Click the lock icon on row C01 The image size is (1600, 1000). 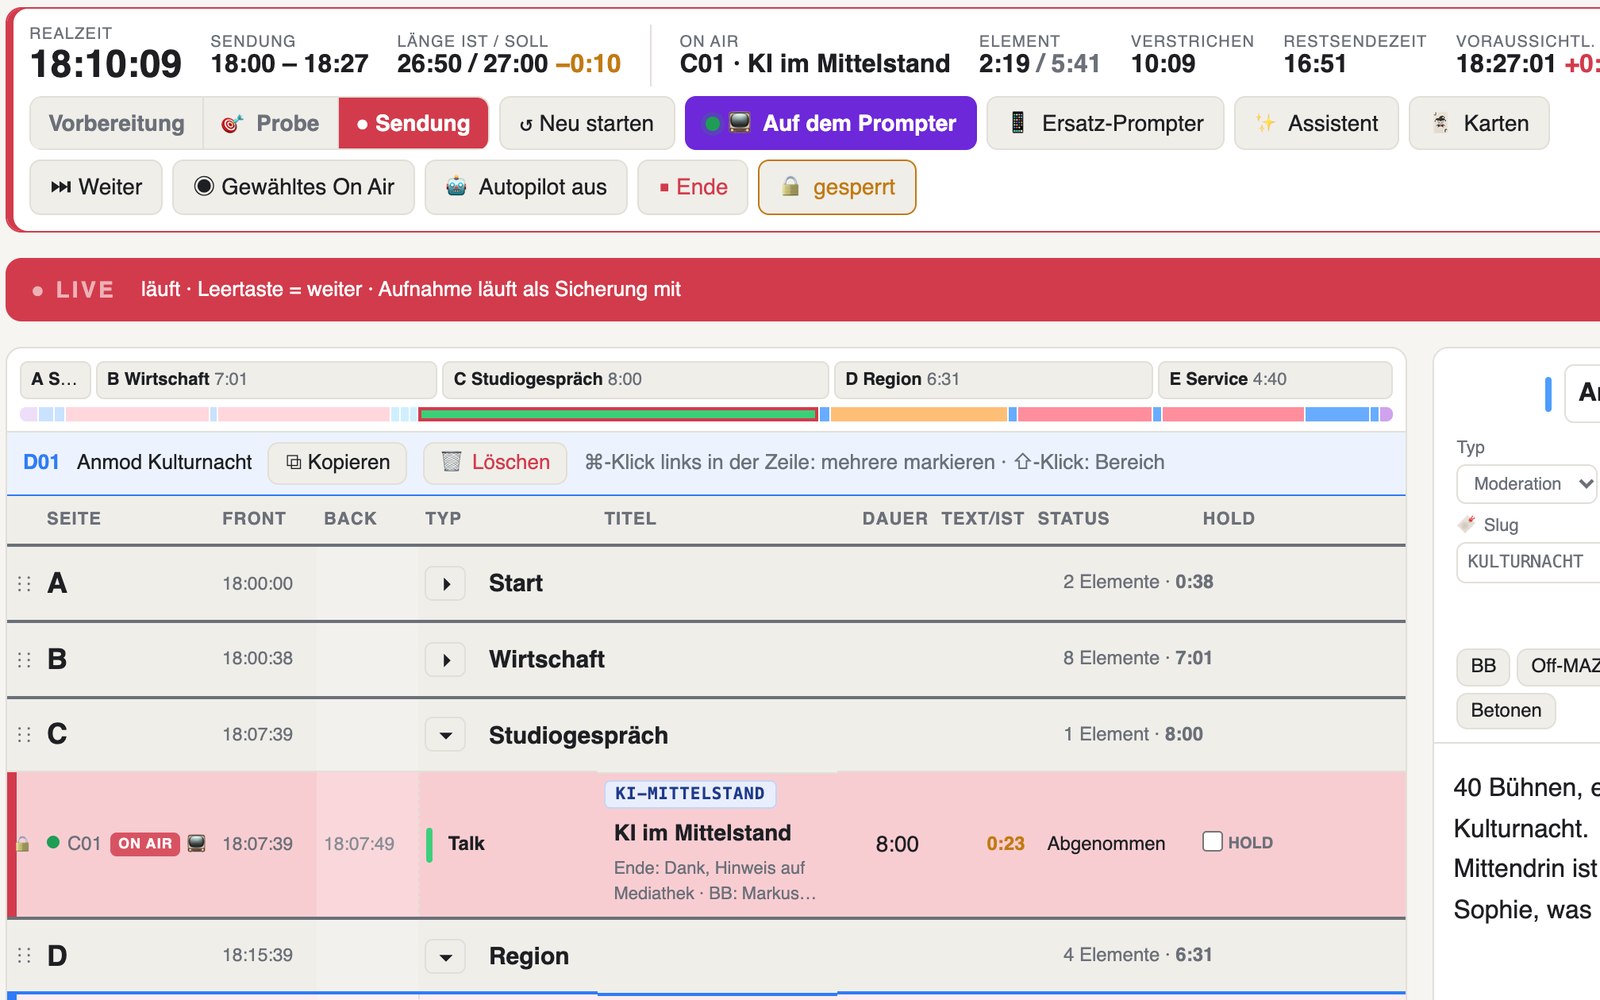(x=23, y=844)
